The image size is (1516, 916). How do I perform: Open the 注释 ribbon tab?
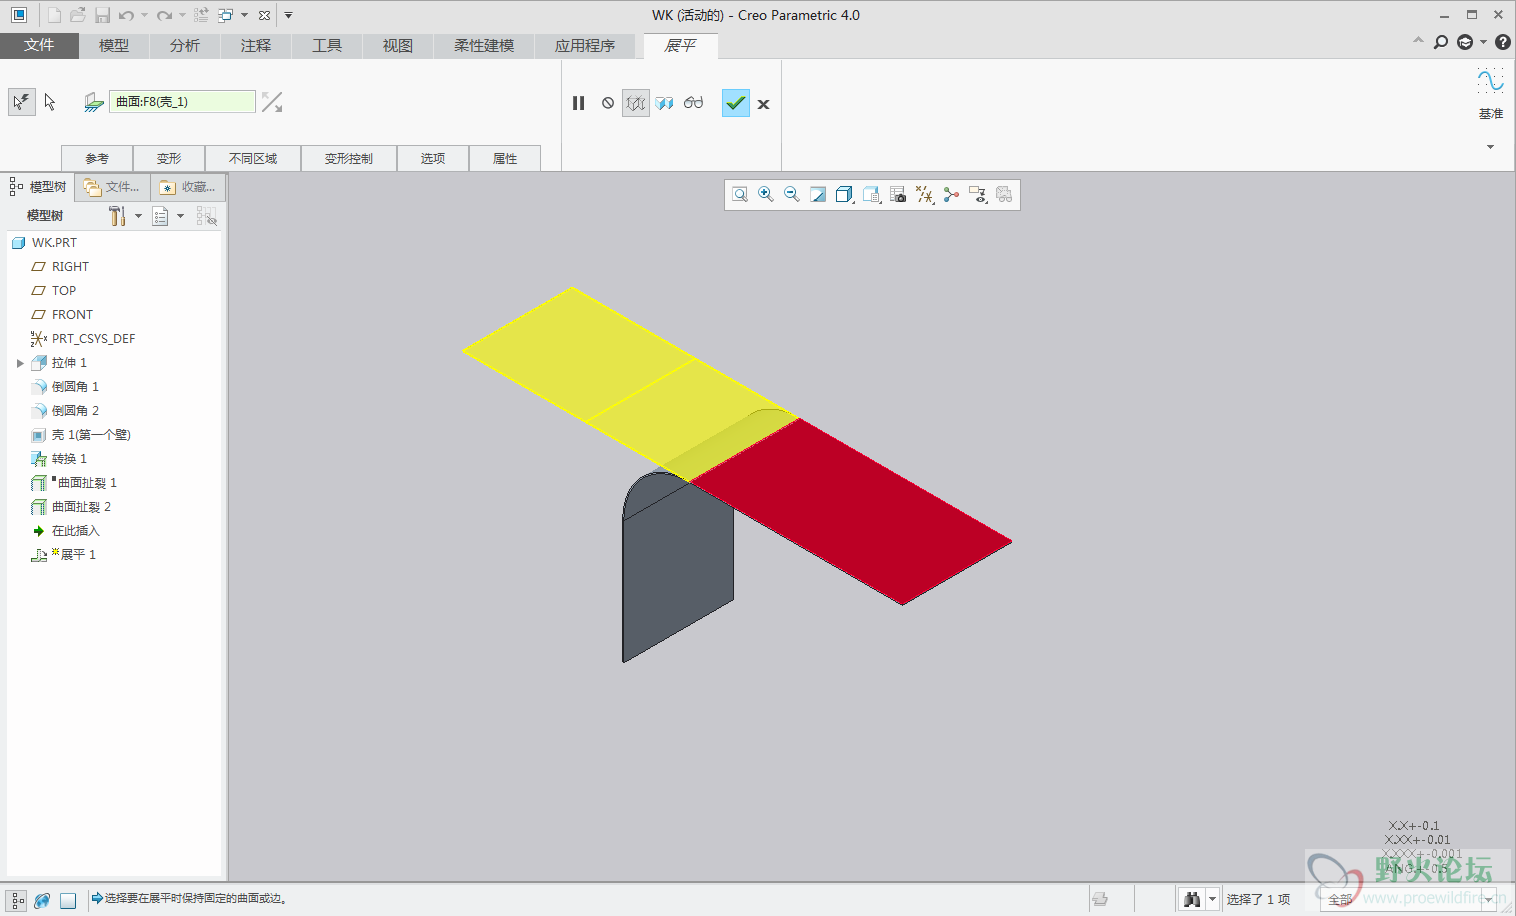(x=256, y=45)
